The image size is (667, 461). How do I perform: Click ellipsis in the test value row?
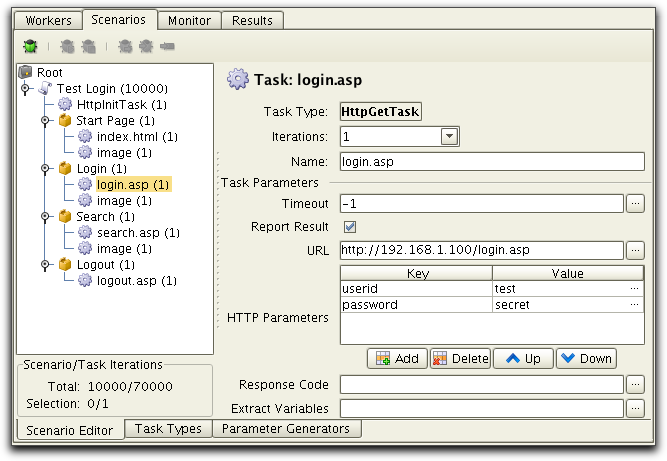tap(634, 289)
